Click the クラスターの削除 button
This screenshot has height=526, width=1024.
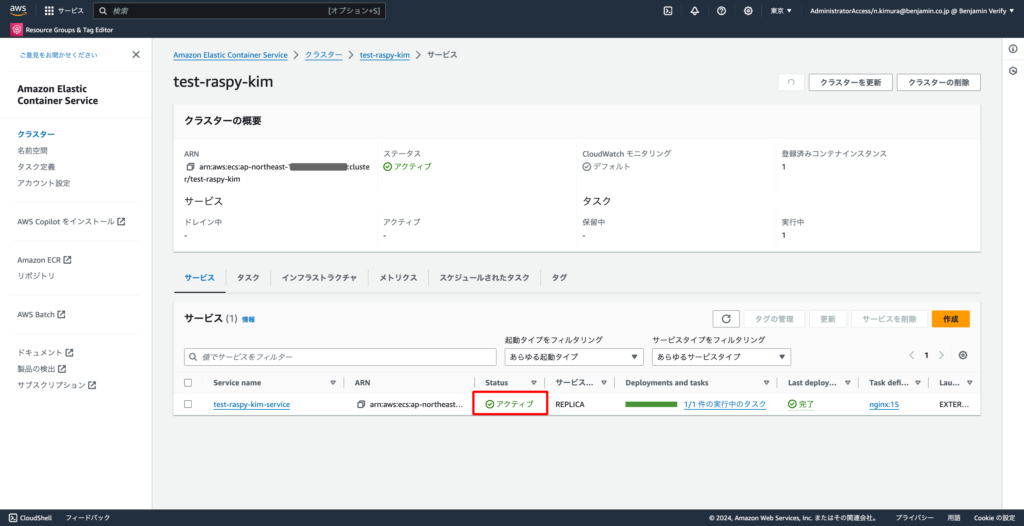click(x=939, y=82)
